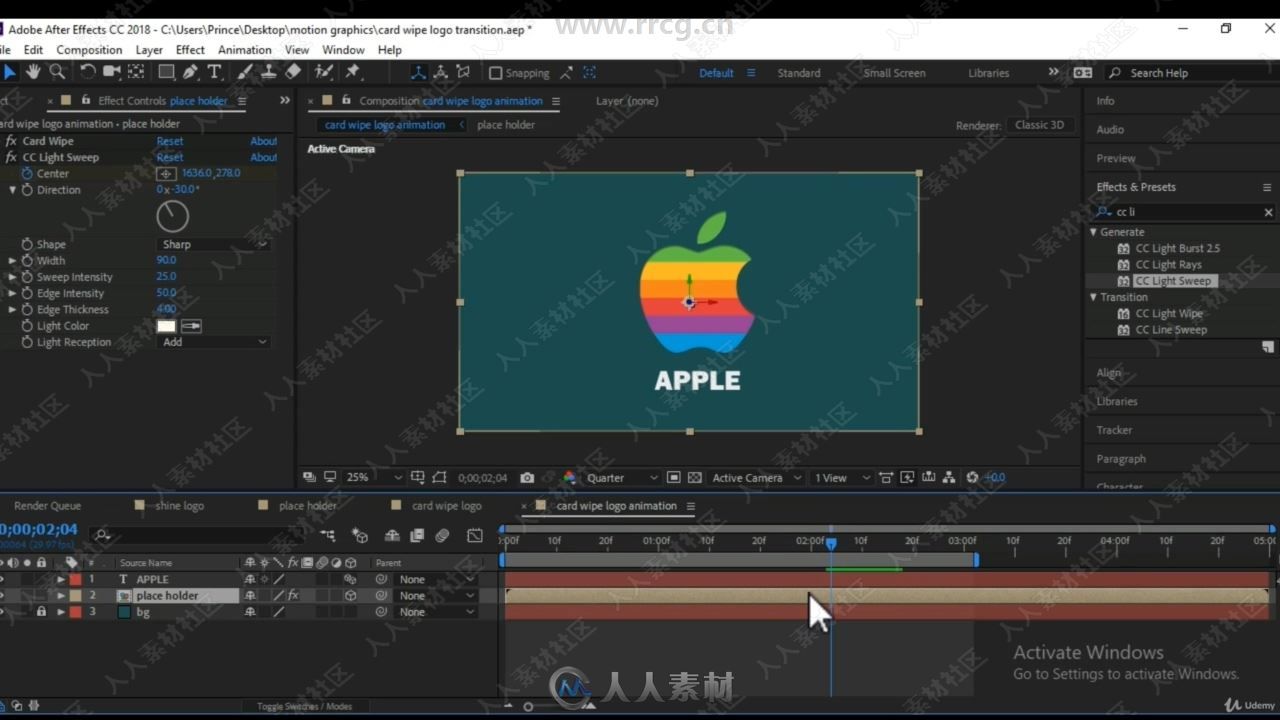Screen dimensions: 1280x720
Task: Toggle Hide Shy Layers in timeline
Action: tap(392, 536)
